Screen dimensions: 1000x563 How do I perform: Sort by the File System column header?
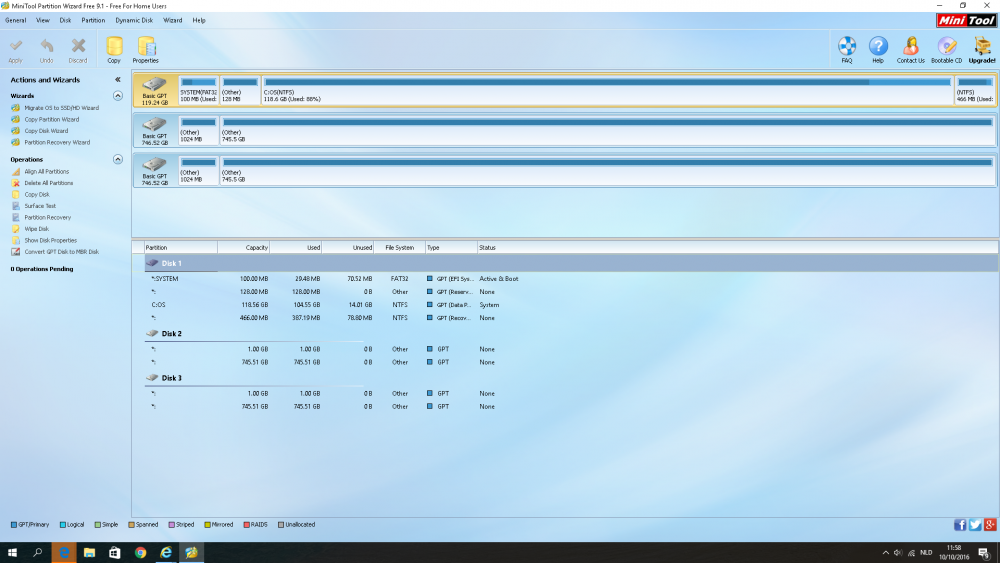pos(399,247)
